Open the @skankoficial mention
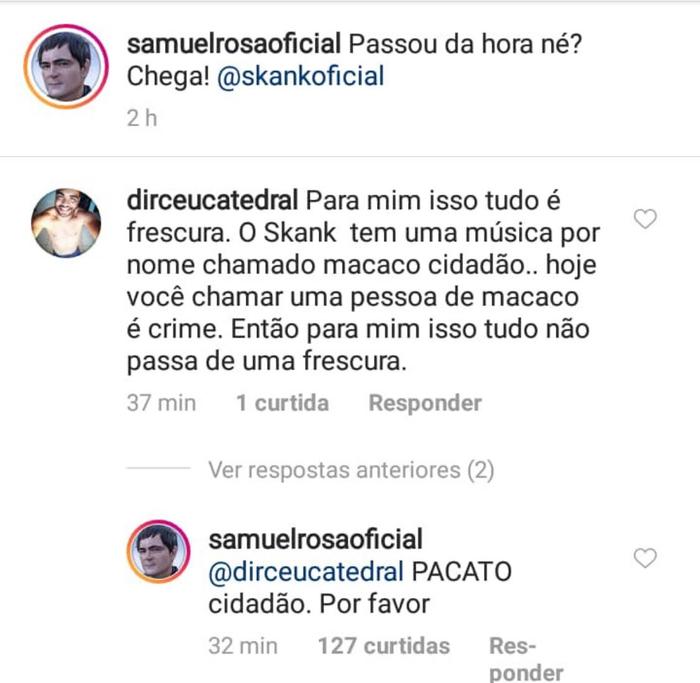Viewport: 700px width, 683px height. (300, 76)
